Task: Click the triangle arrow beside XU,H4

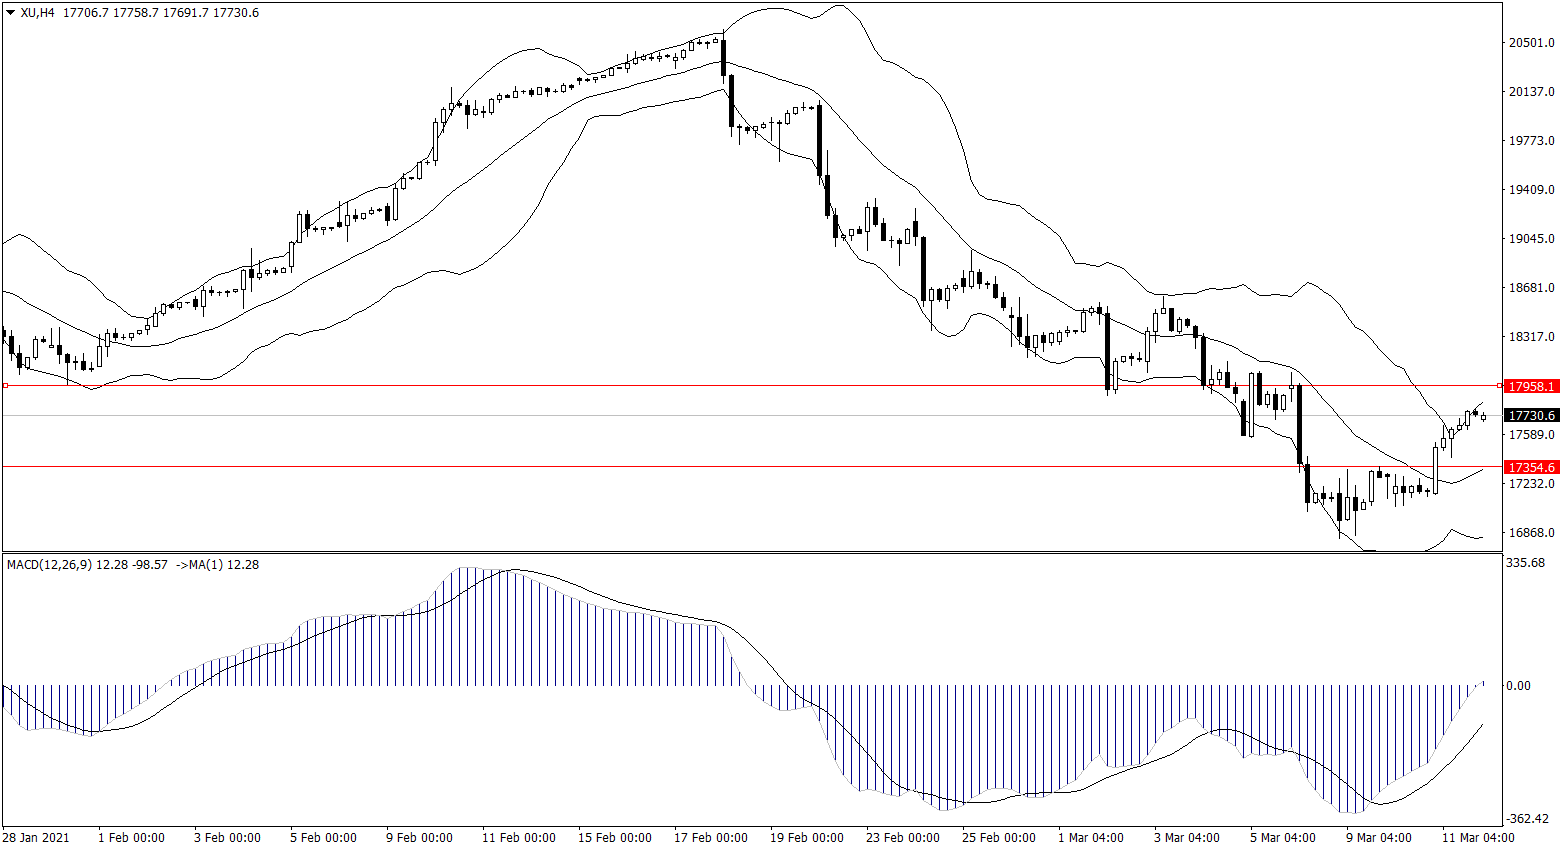Action: tap(11, 13)
